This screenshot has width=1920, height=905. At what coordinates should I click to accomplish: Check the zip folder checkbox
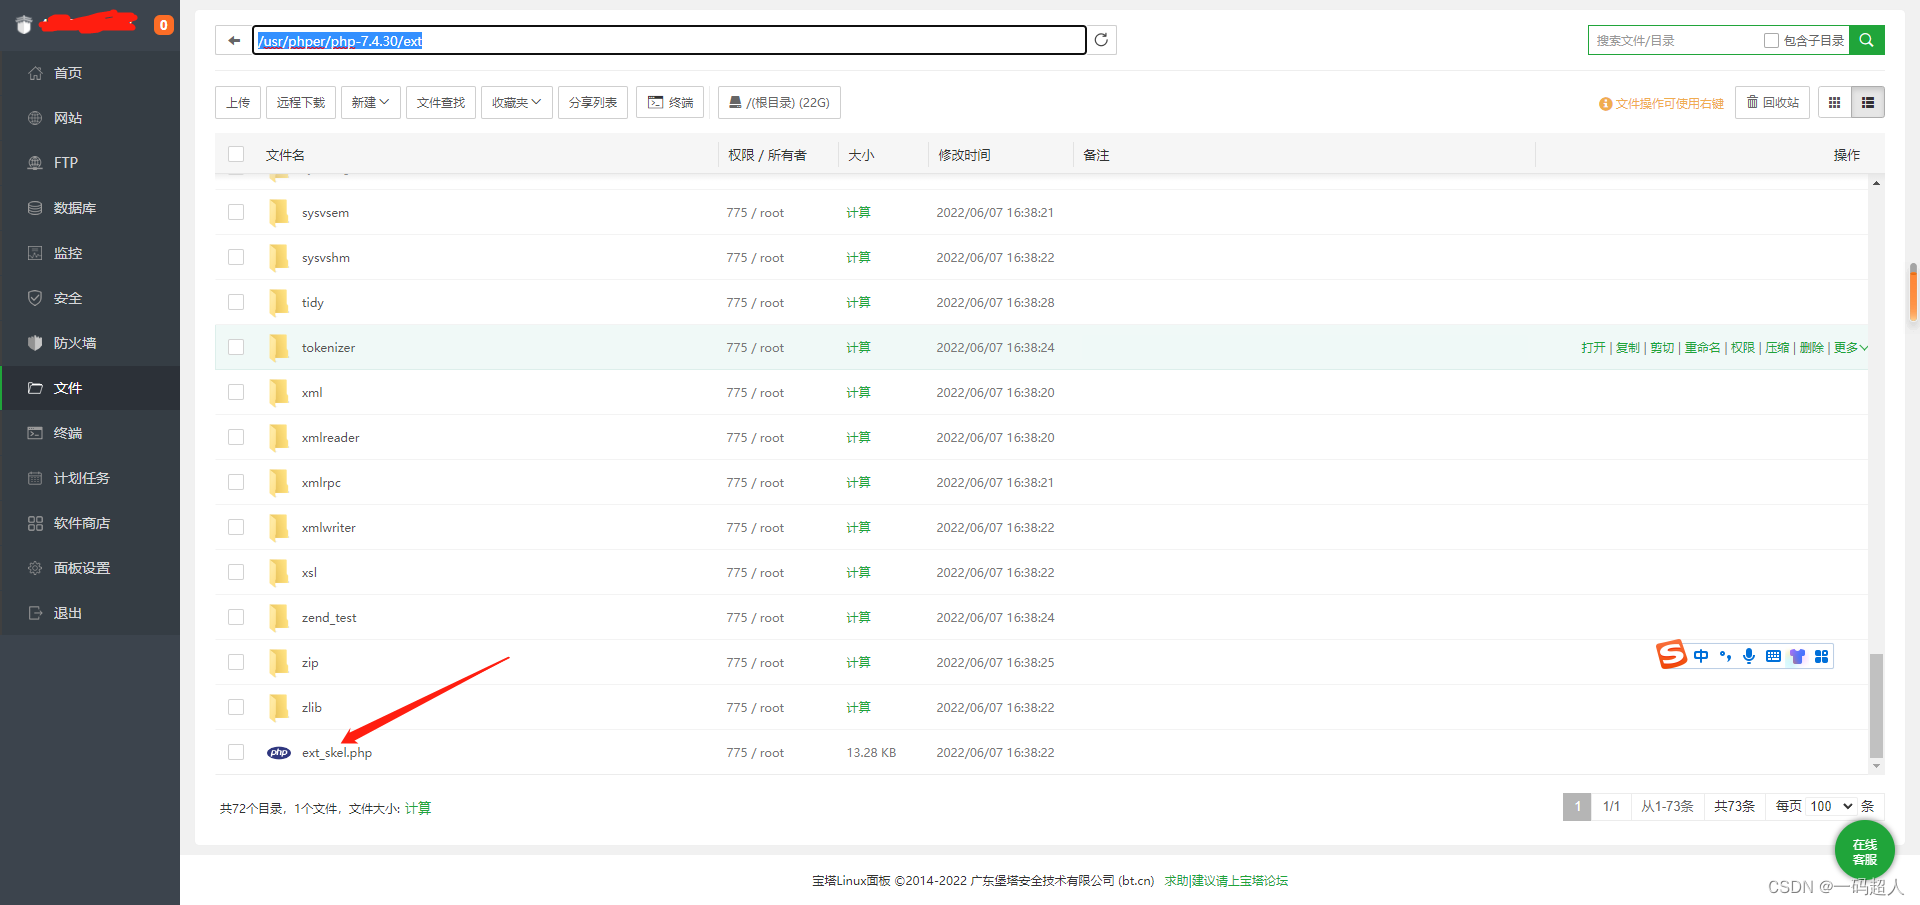[236, 662]
